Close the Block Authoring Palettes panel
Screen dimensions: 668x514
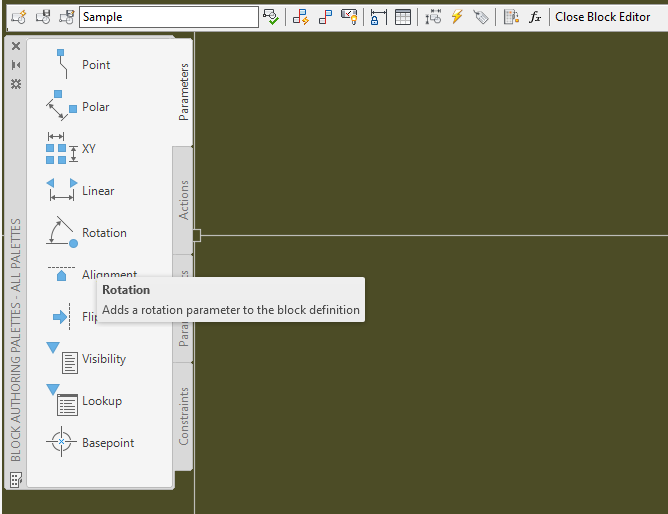click(x=16, y=46)
